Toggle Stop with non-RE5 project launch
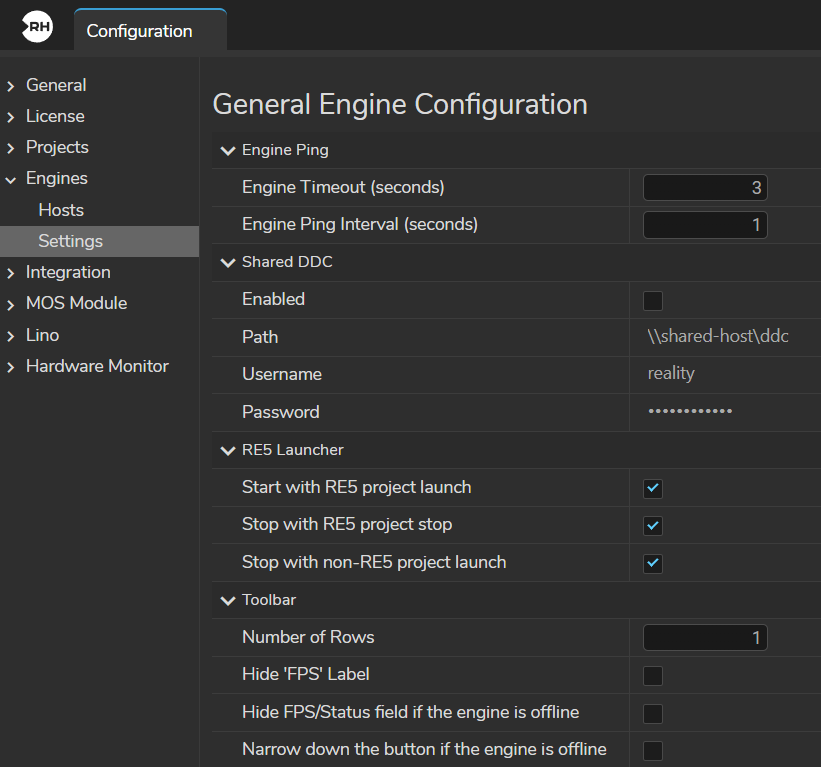The image size is (821, 767). [x=653, y=563]
